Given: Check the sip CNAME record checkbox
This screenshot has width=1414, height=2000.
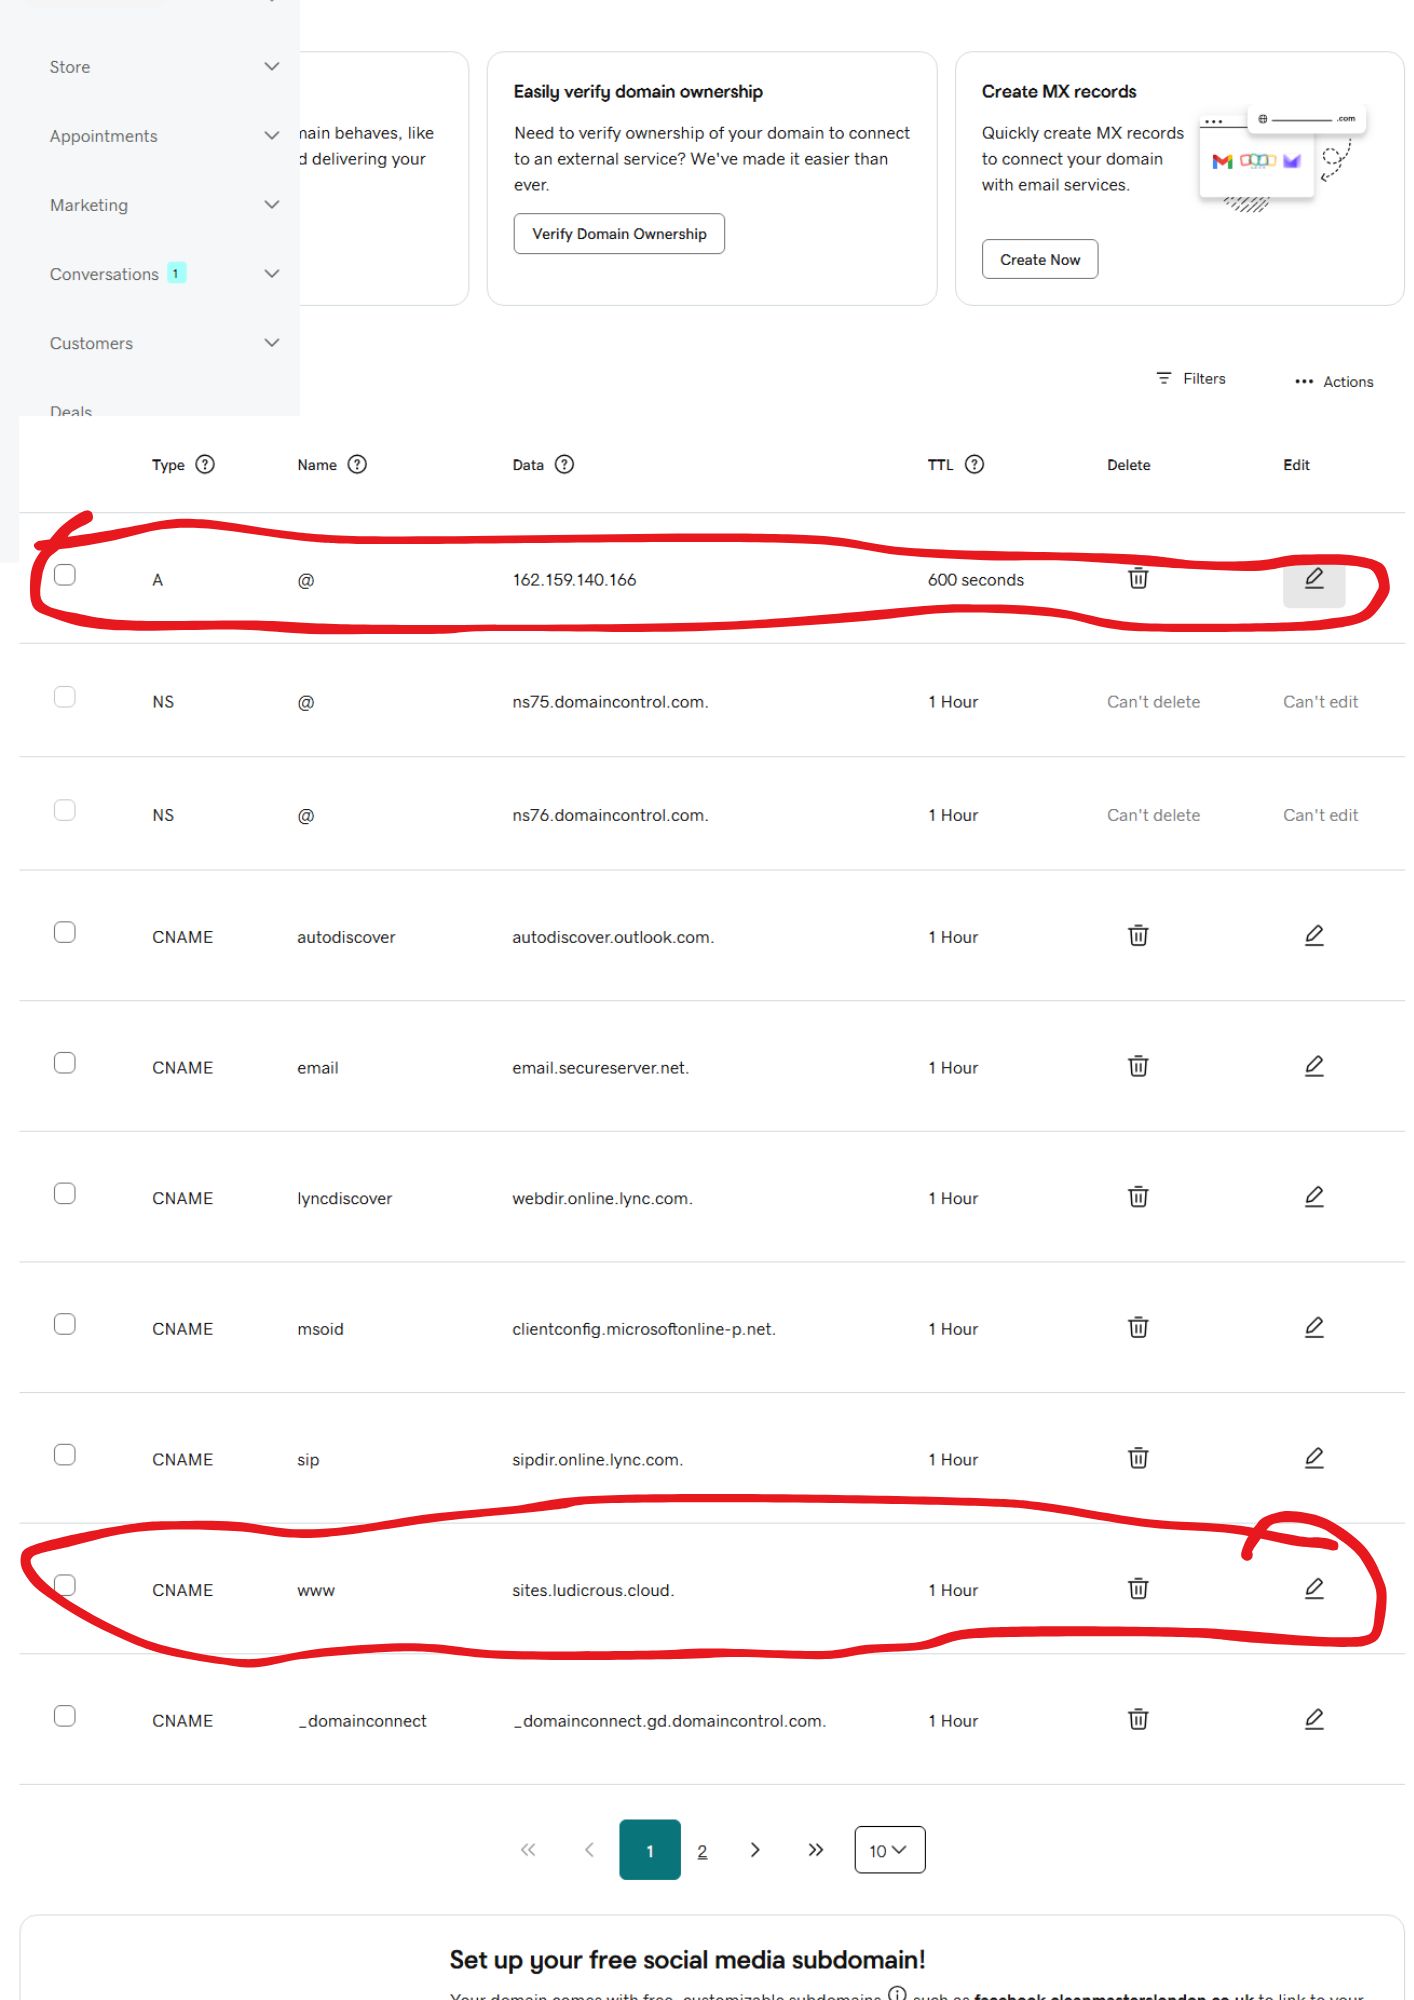Looking at the screenshot, I should 65,1455.
